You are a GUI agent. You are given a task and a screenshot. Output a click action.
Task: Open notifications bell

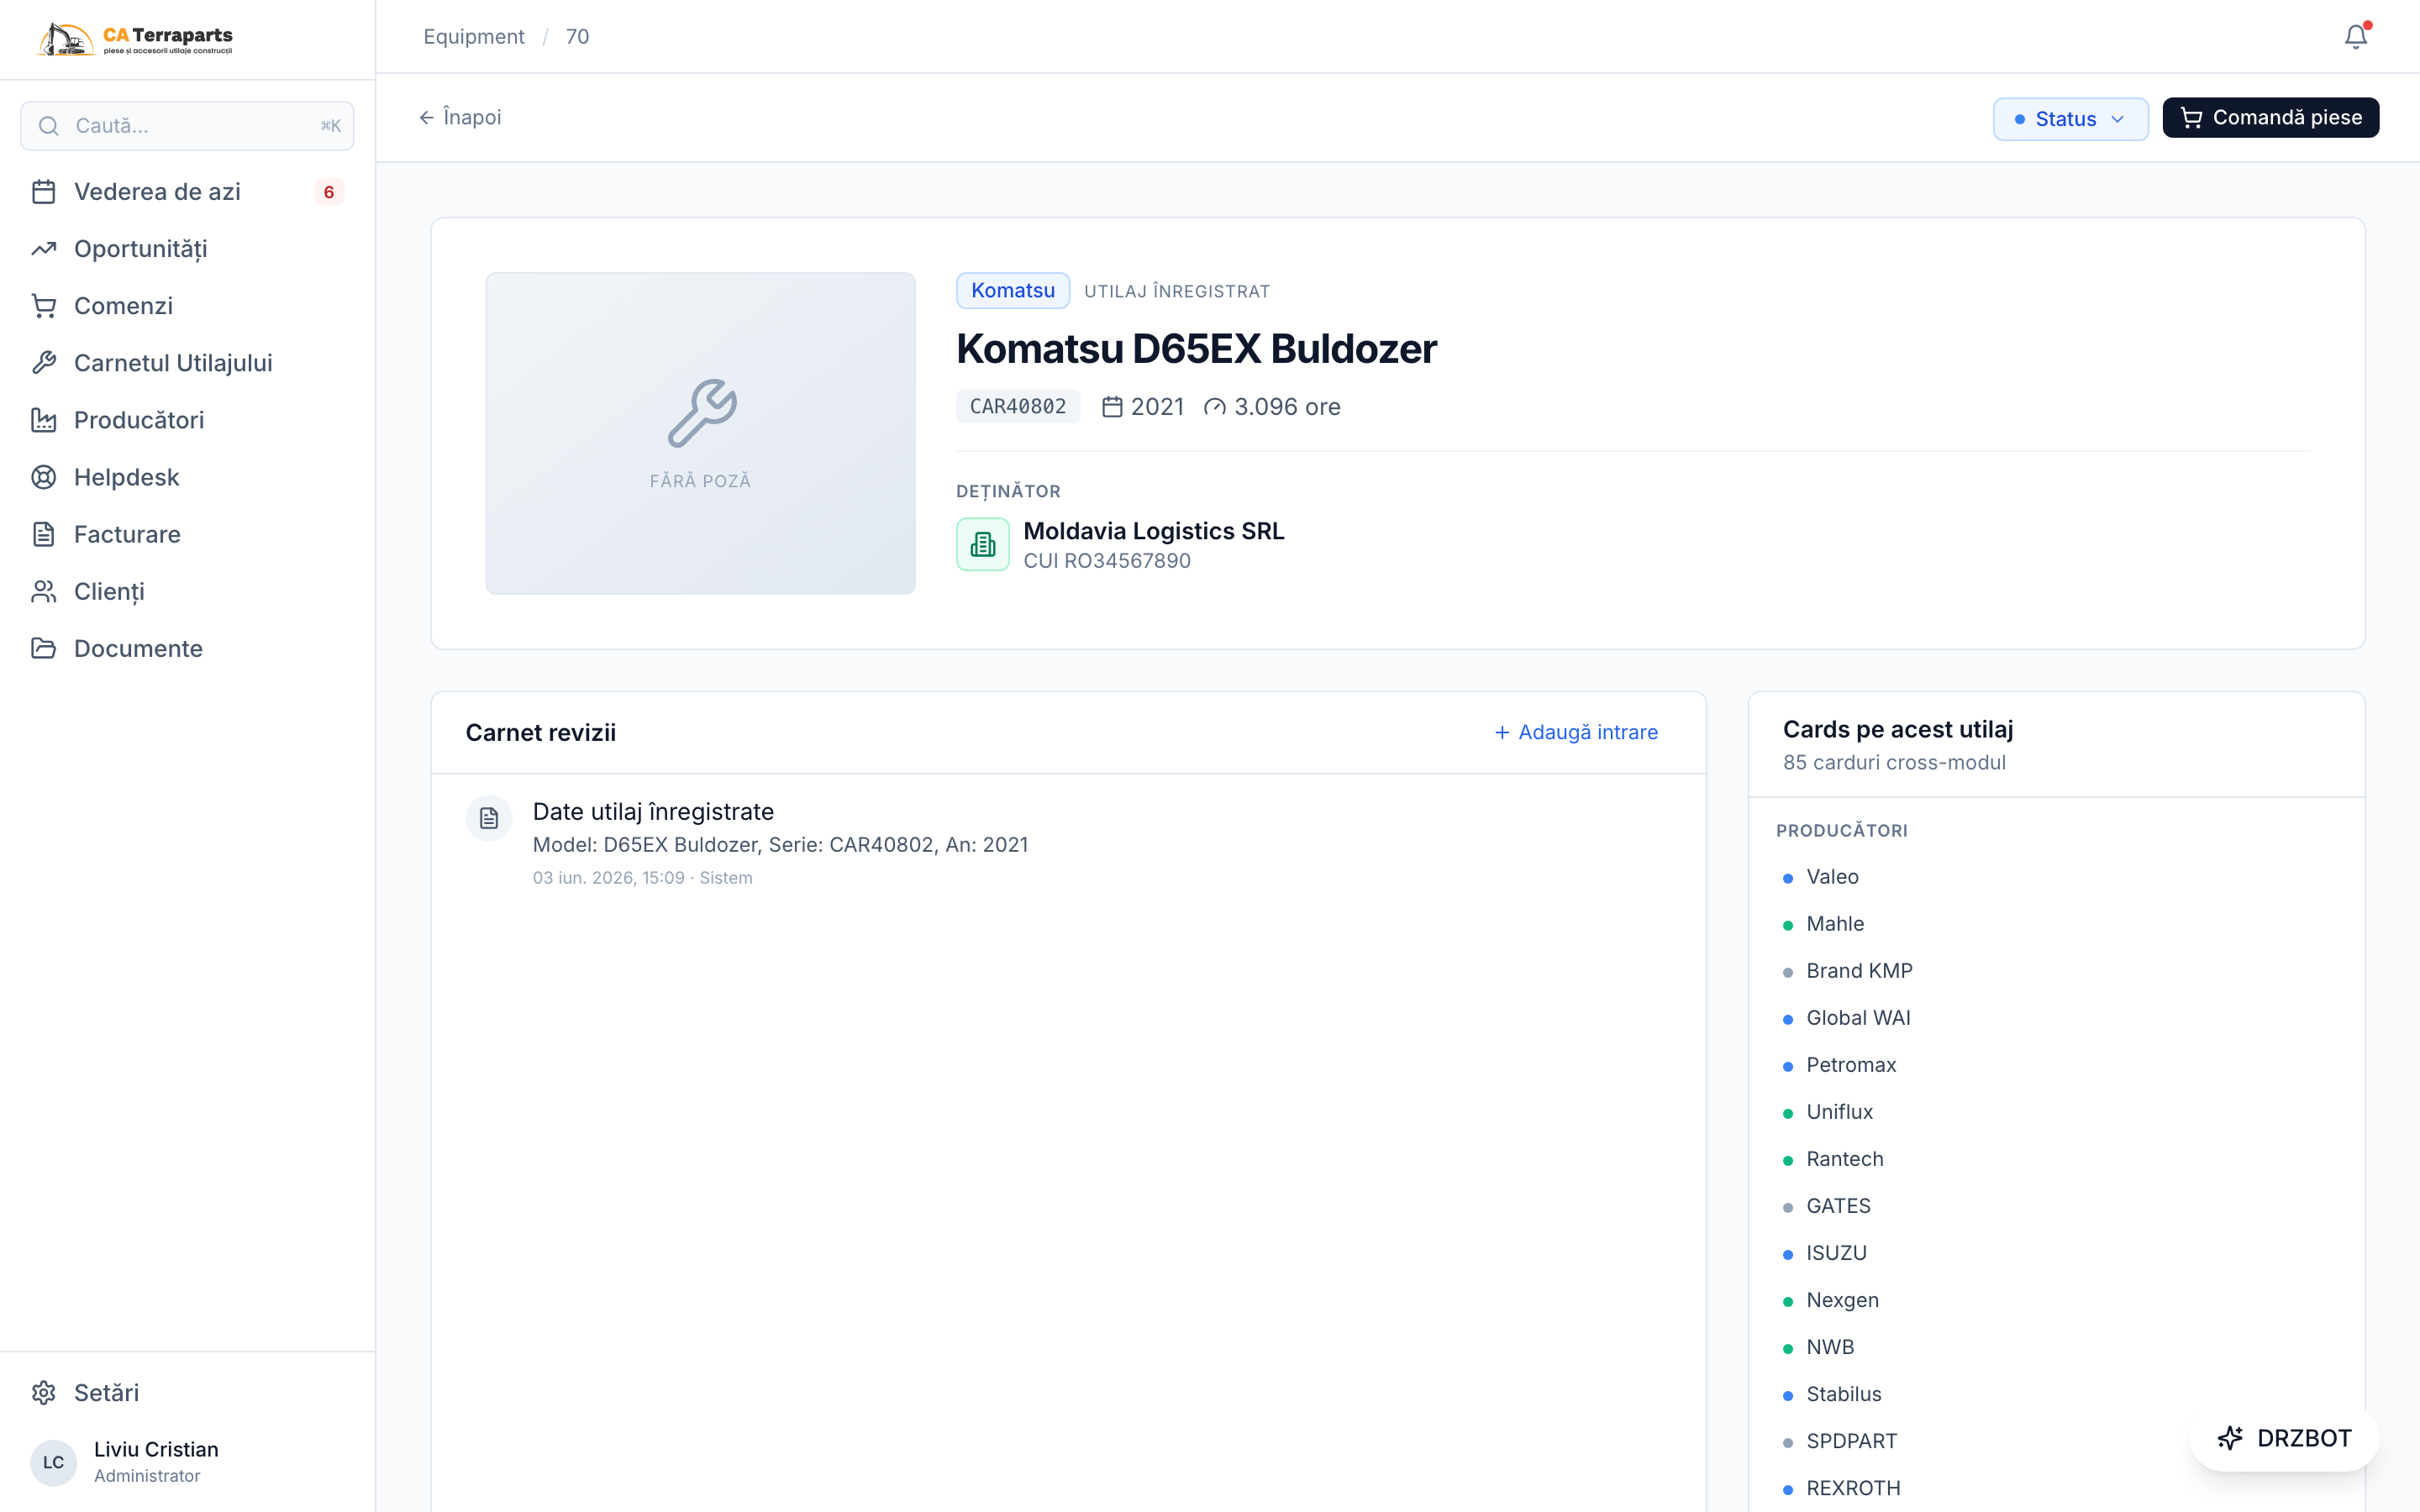tap(2356, 37)
